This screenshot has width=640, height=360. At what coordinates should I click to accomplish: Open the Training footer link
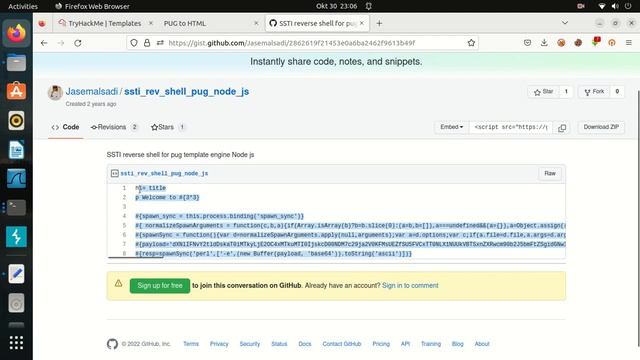(x=431, y=344)
